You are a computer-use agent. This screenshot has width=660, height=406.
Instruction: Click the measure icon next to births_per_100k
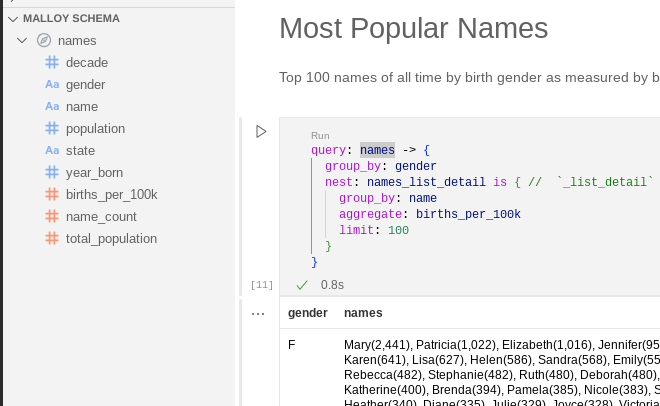[52, 194]
